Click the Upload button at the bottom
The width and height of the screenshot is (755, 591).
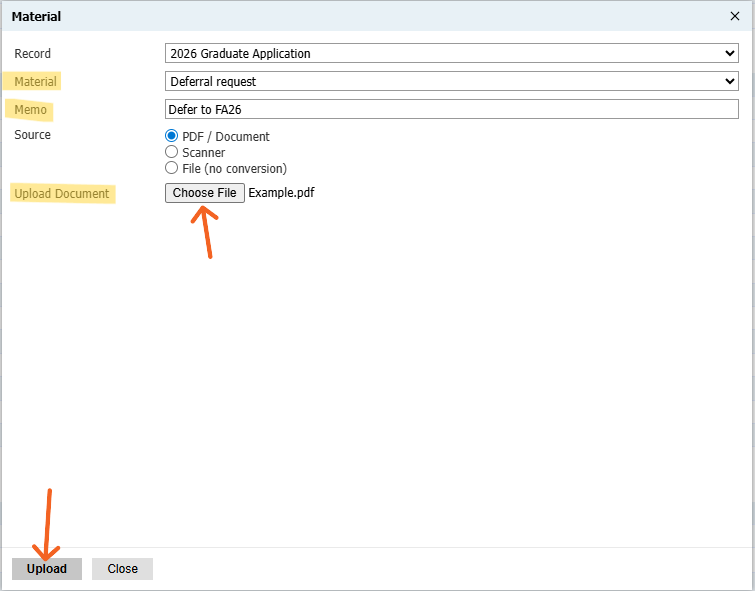click(x=47, y=569)
